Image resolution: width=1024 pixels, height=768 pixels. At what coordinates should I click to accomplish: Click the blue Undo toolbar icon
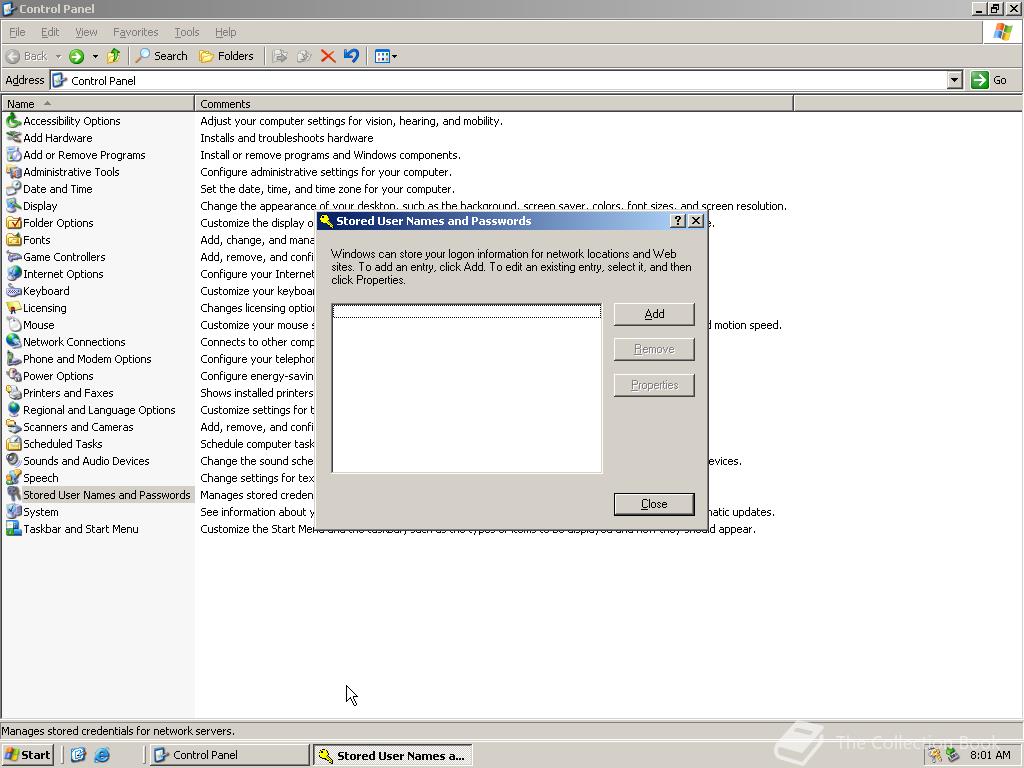point(351,56)
